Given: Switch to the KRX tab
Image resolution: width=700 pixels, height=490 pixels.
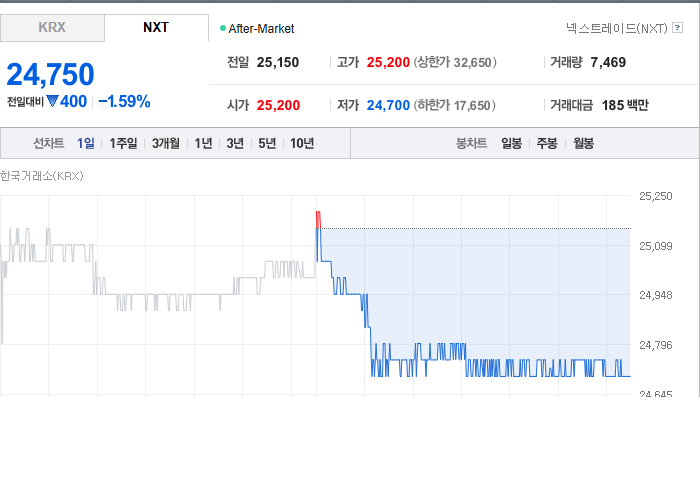Looking at the screenshot, I should pyautogui.click(x=52, y=28).
